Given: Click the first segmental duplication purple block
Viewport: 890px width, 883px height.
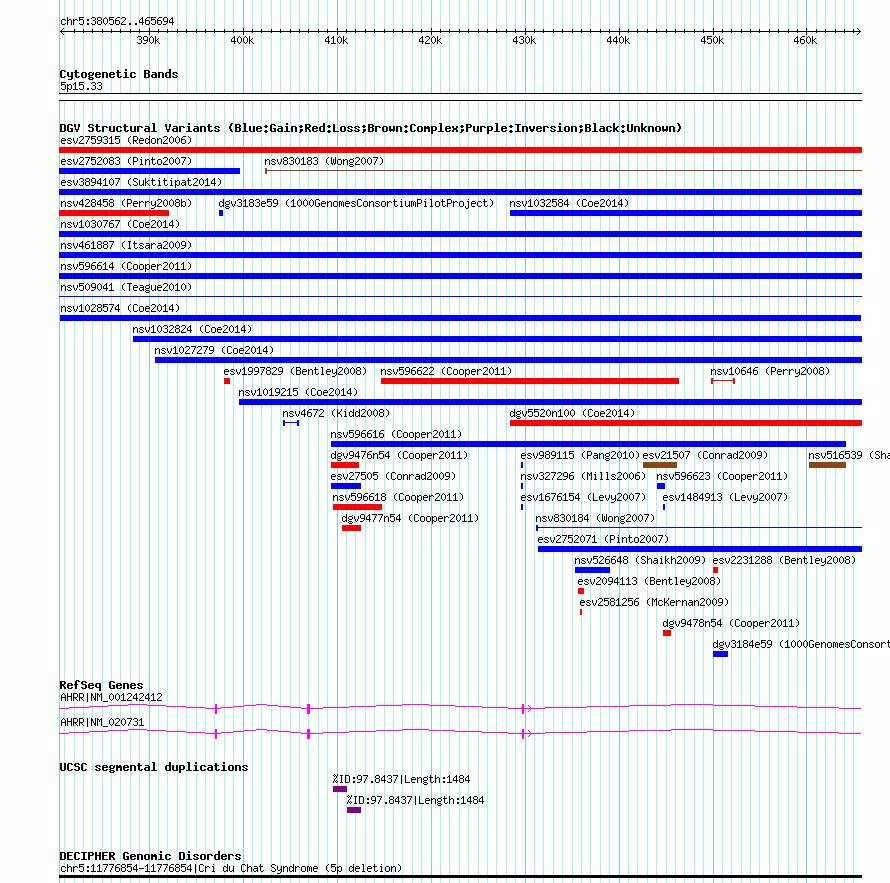Looking at the screenshot, I should click(339, 789).
